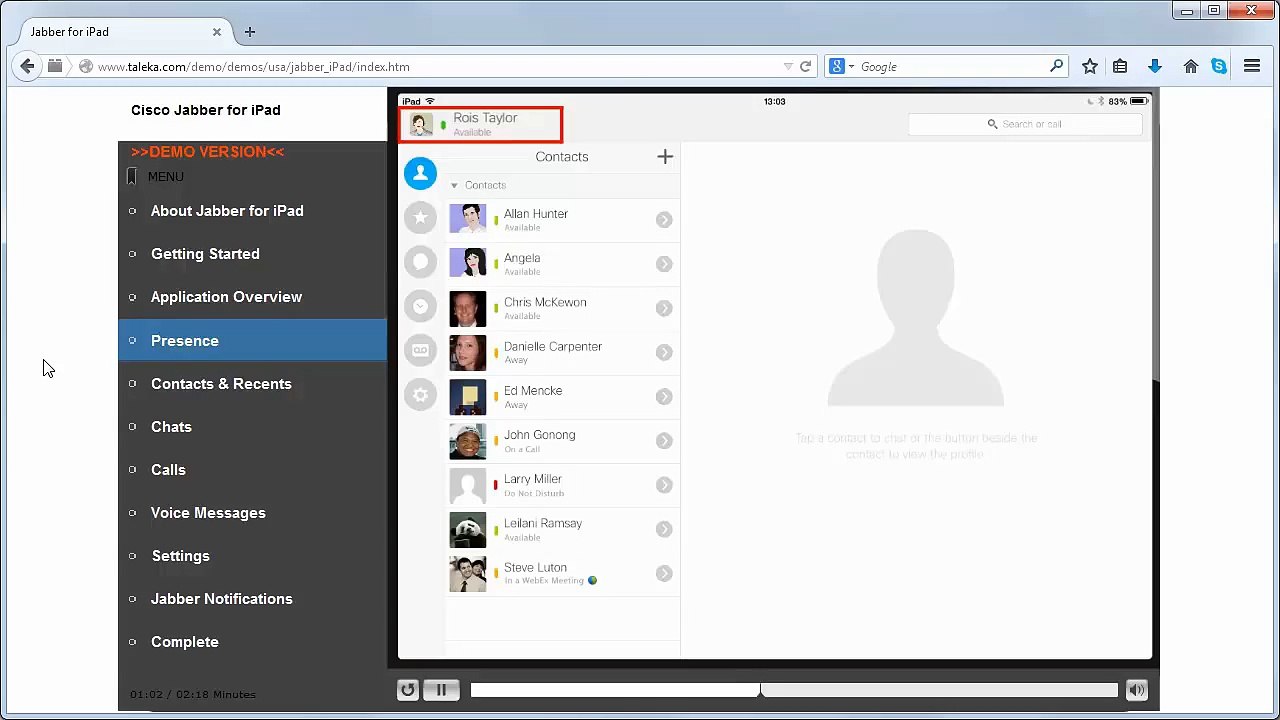
Task: Select contact Larry Miller
Action: click(562, 485)
